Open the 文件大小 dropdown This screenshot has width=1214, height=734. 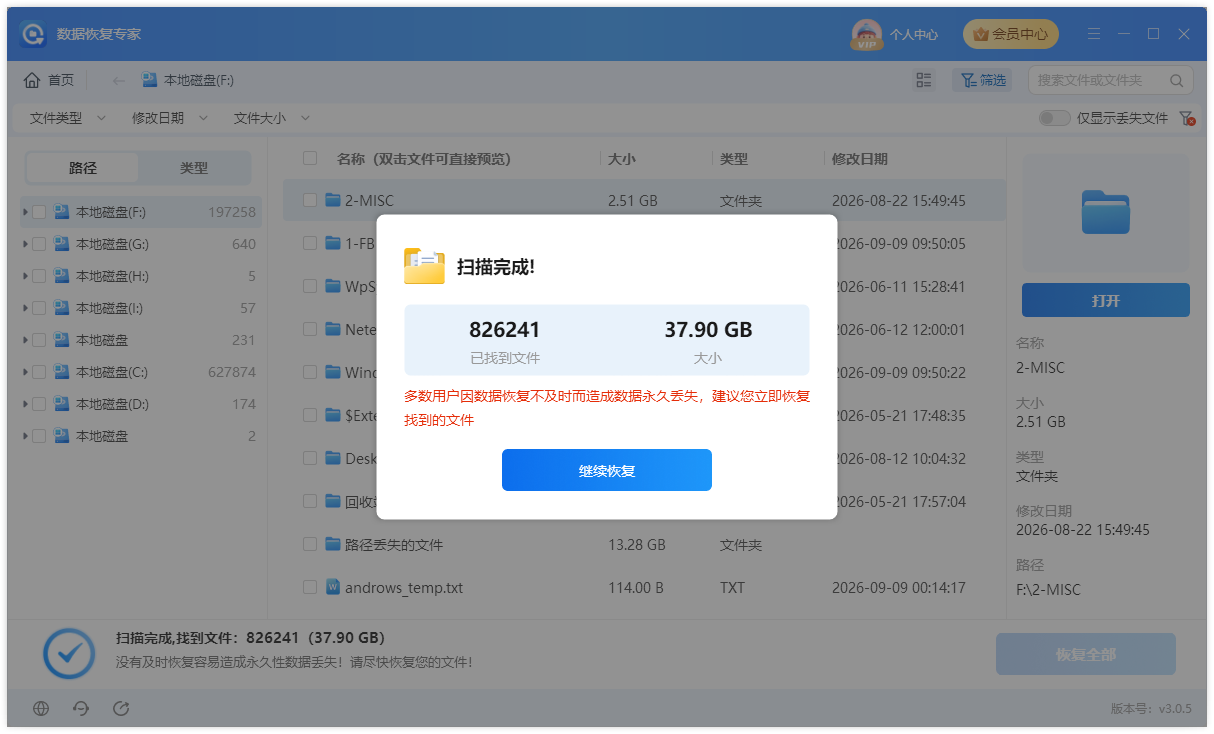(x=271, y=118)
